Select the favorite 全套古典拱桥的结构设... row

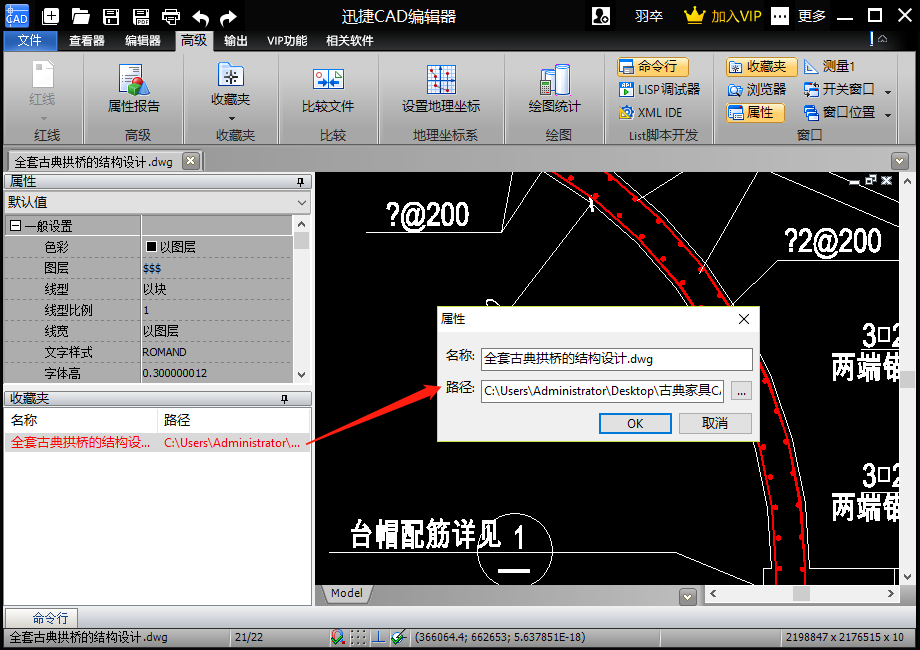[x=157, y=442]
